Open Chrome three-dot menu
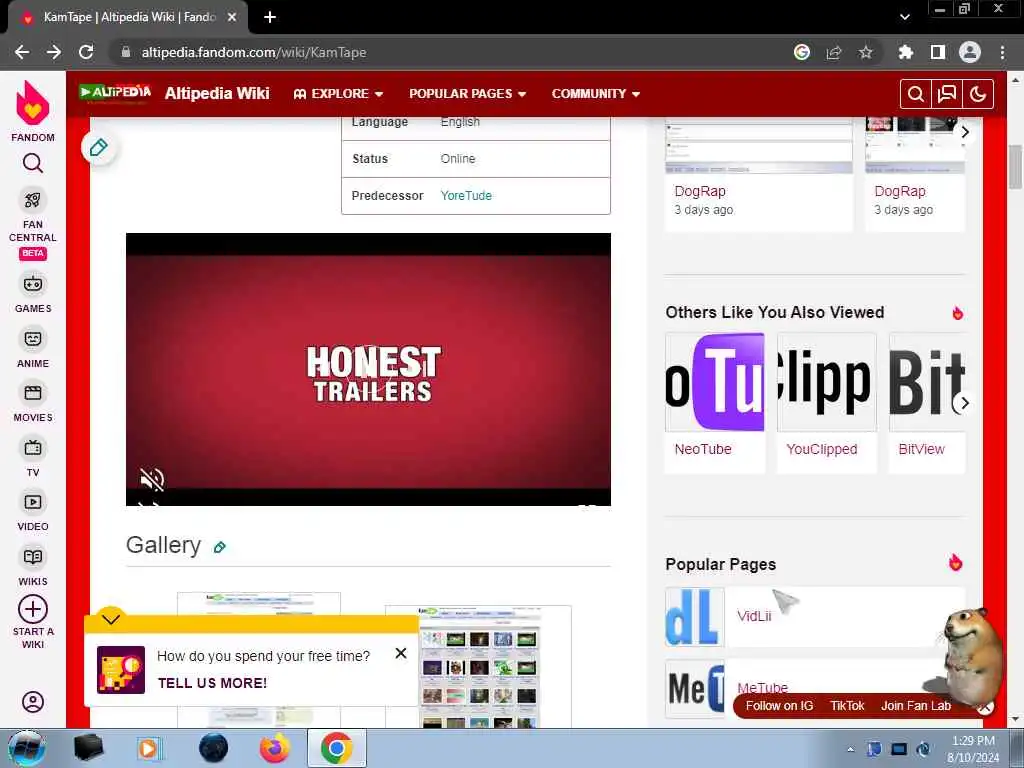 click(1002, 52)
